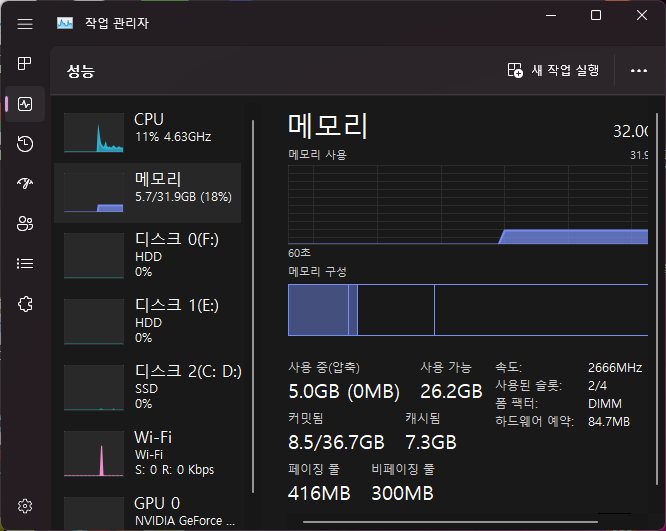Close the Task Manager window
This screenshot has width=666, height=531.
point(642,15)
